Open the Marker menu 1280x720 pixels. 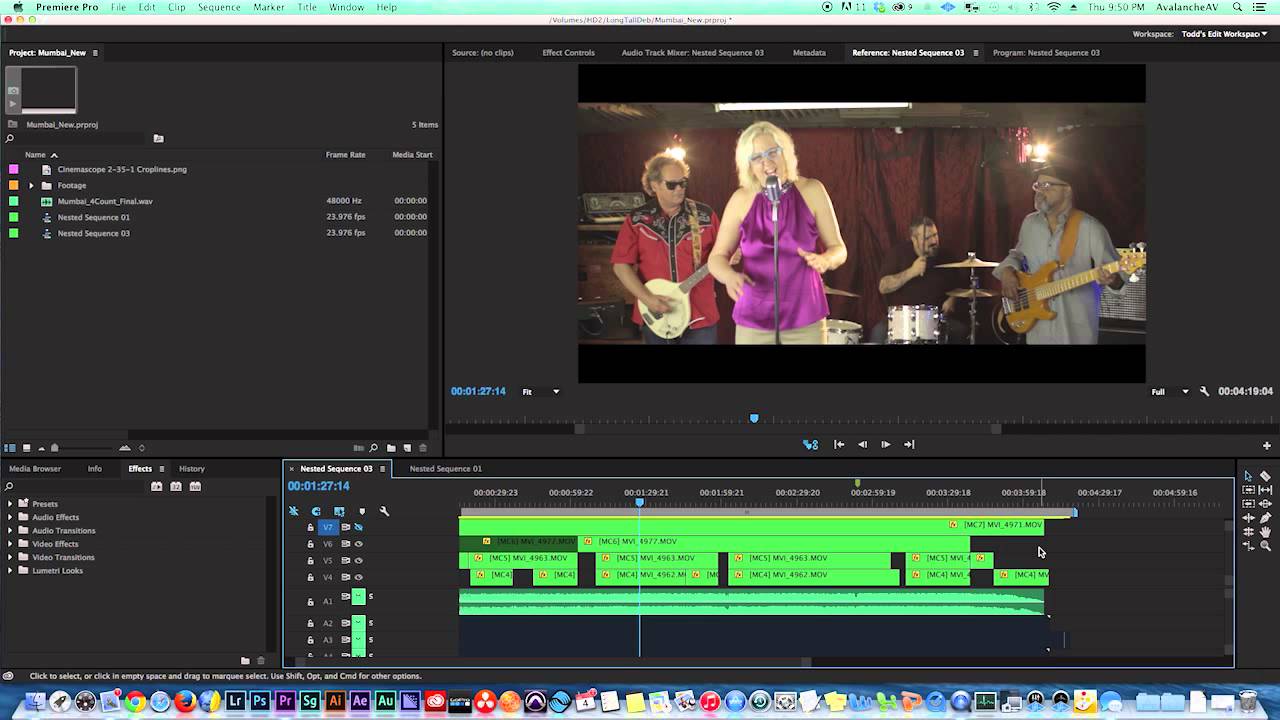tap(269, 7)
